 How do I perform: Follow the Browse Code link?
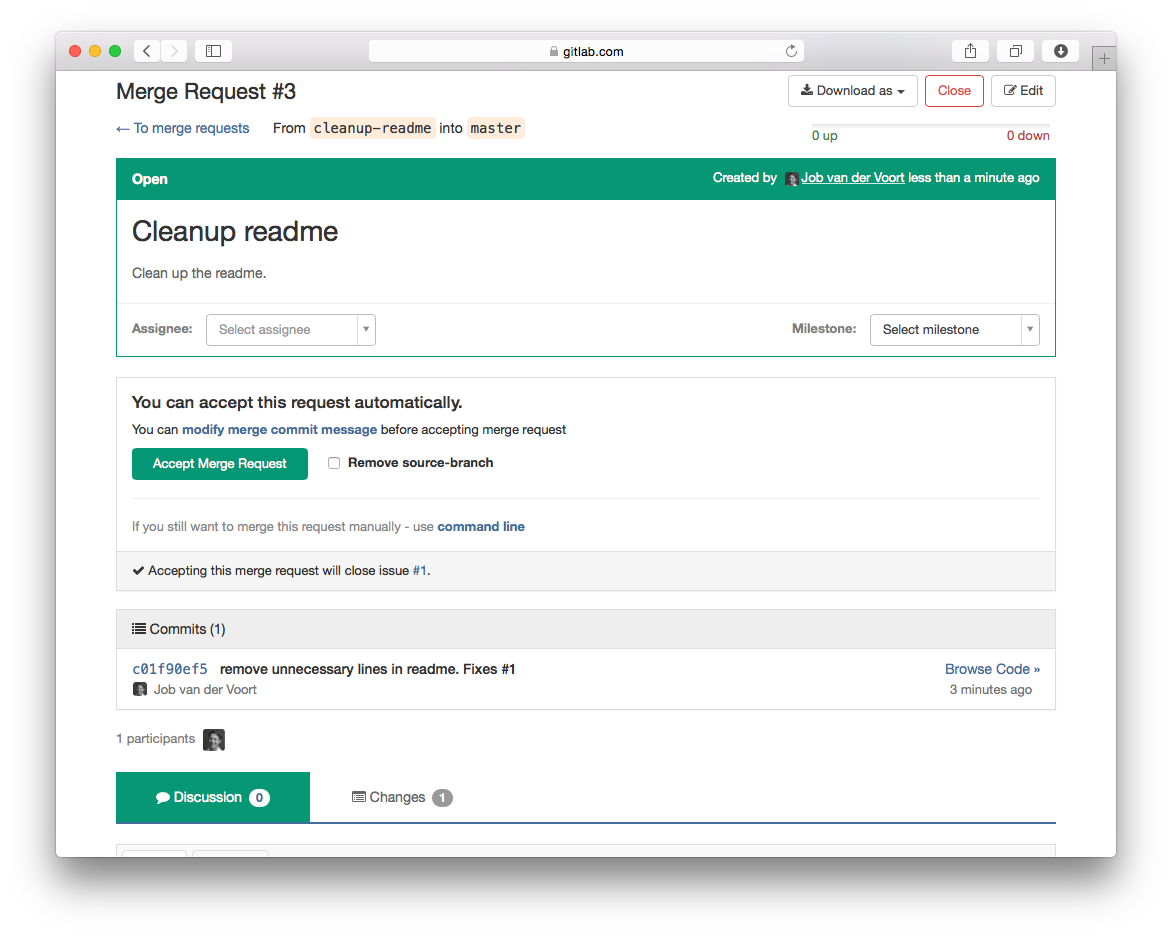tap(992, 668)
